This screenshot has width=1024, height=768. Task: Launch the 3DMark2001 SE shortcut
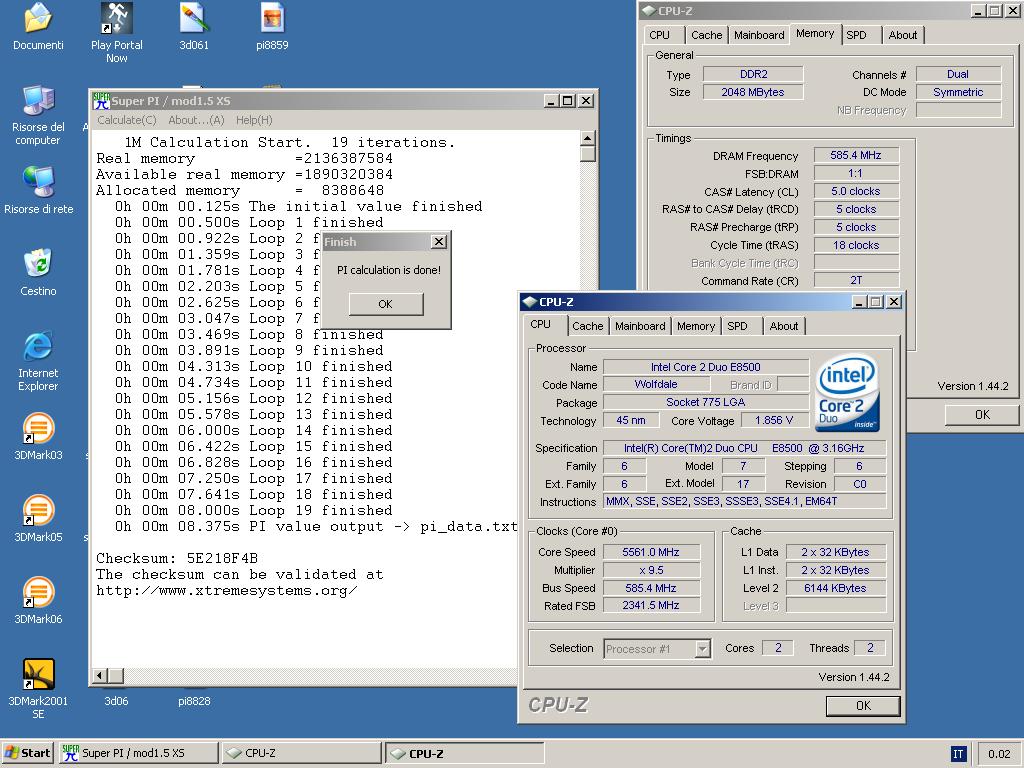[38, 674]
